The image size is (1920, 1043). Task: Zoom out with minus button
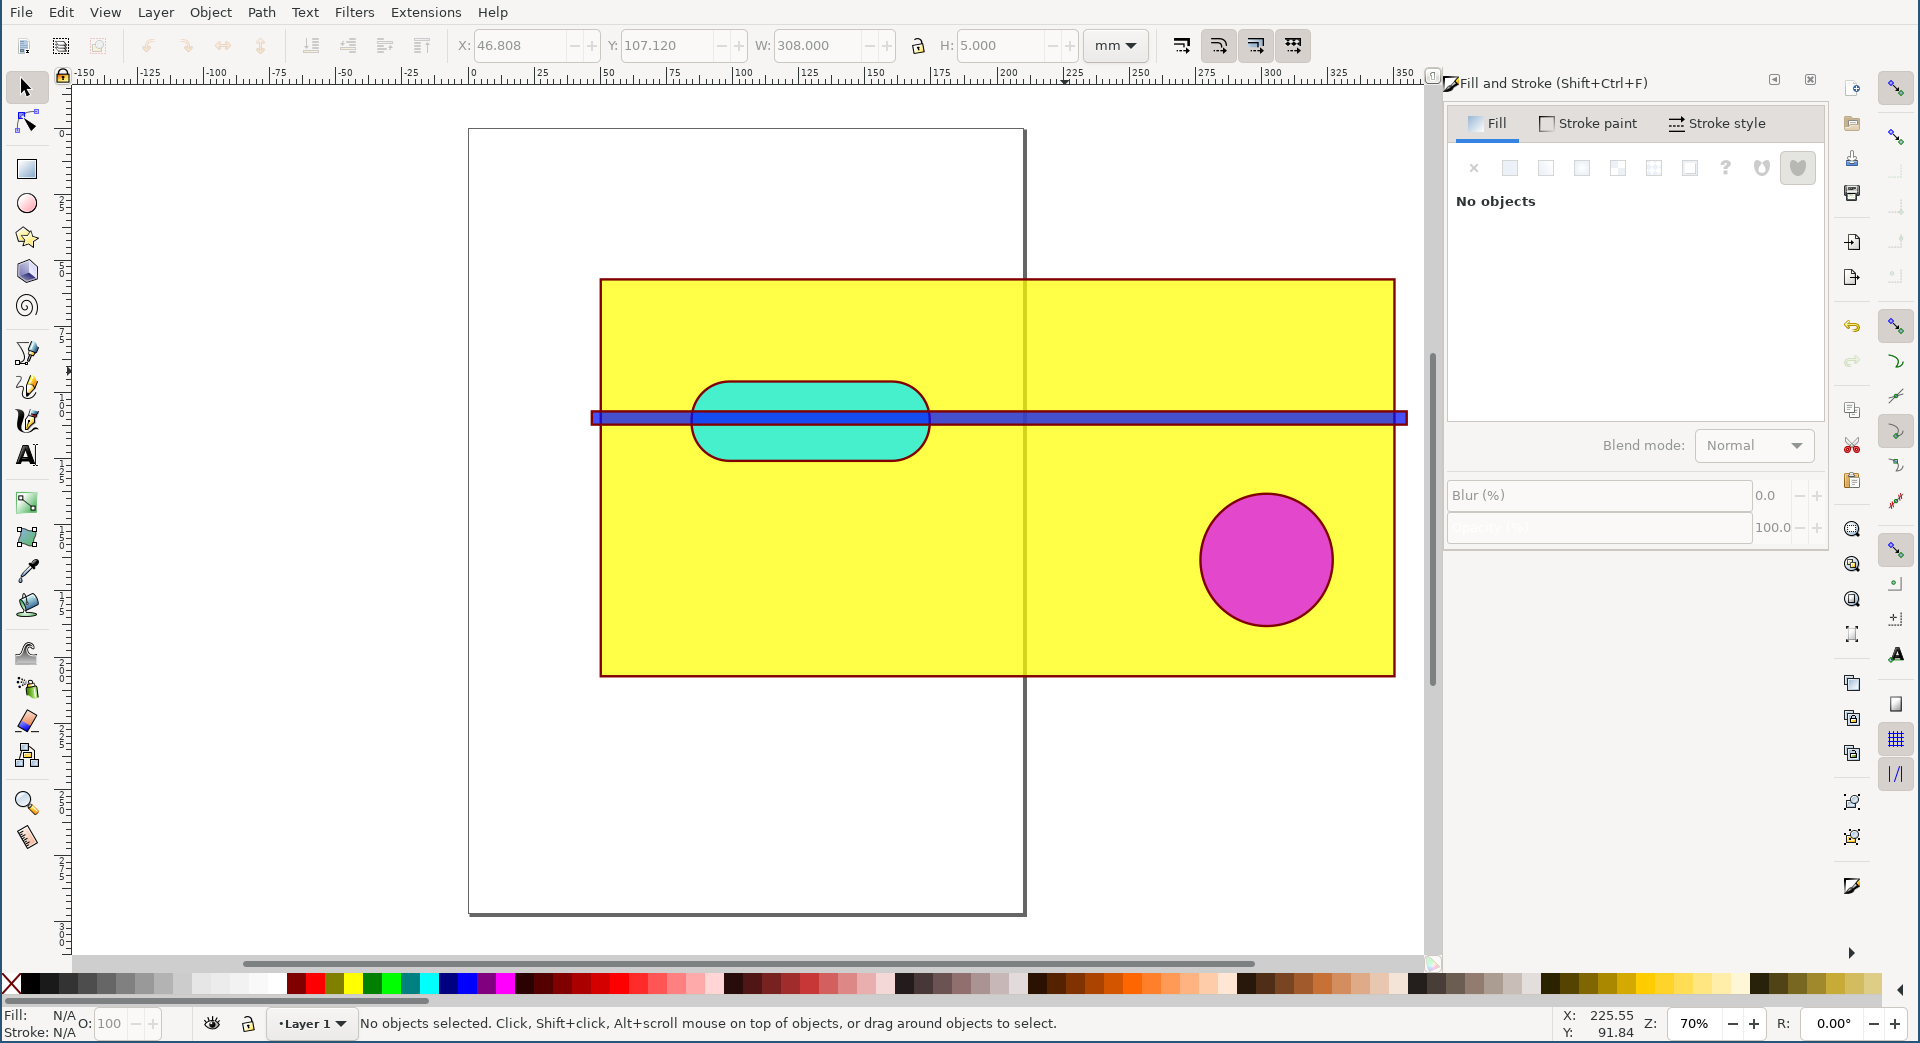1733,1024
